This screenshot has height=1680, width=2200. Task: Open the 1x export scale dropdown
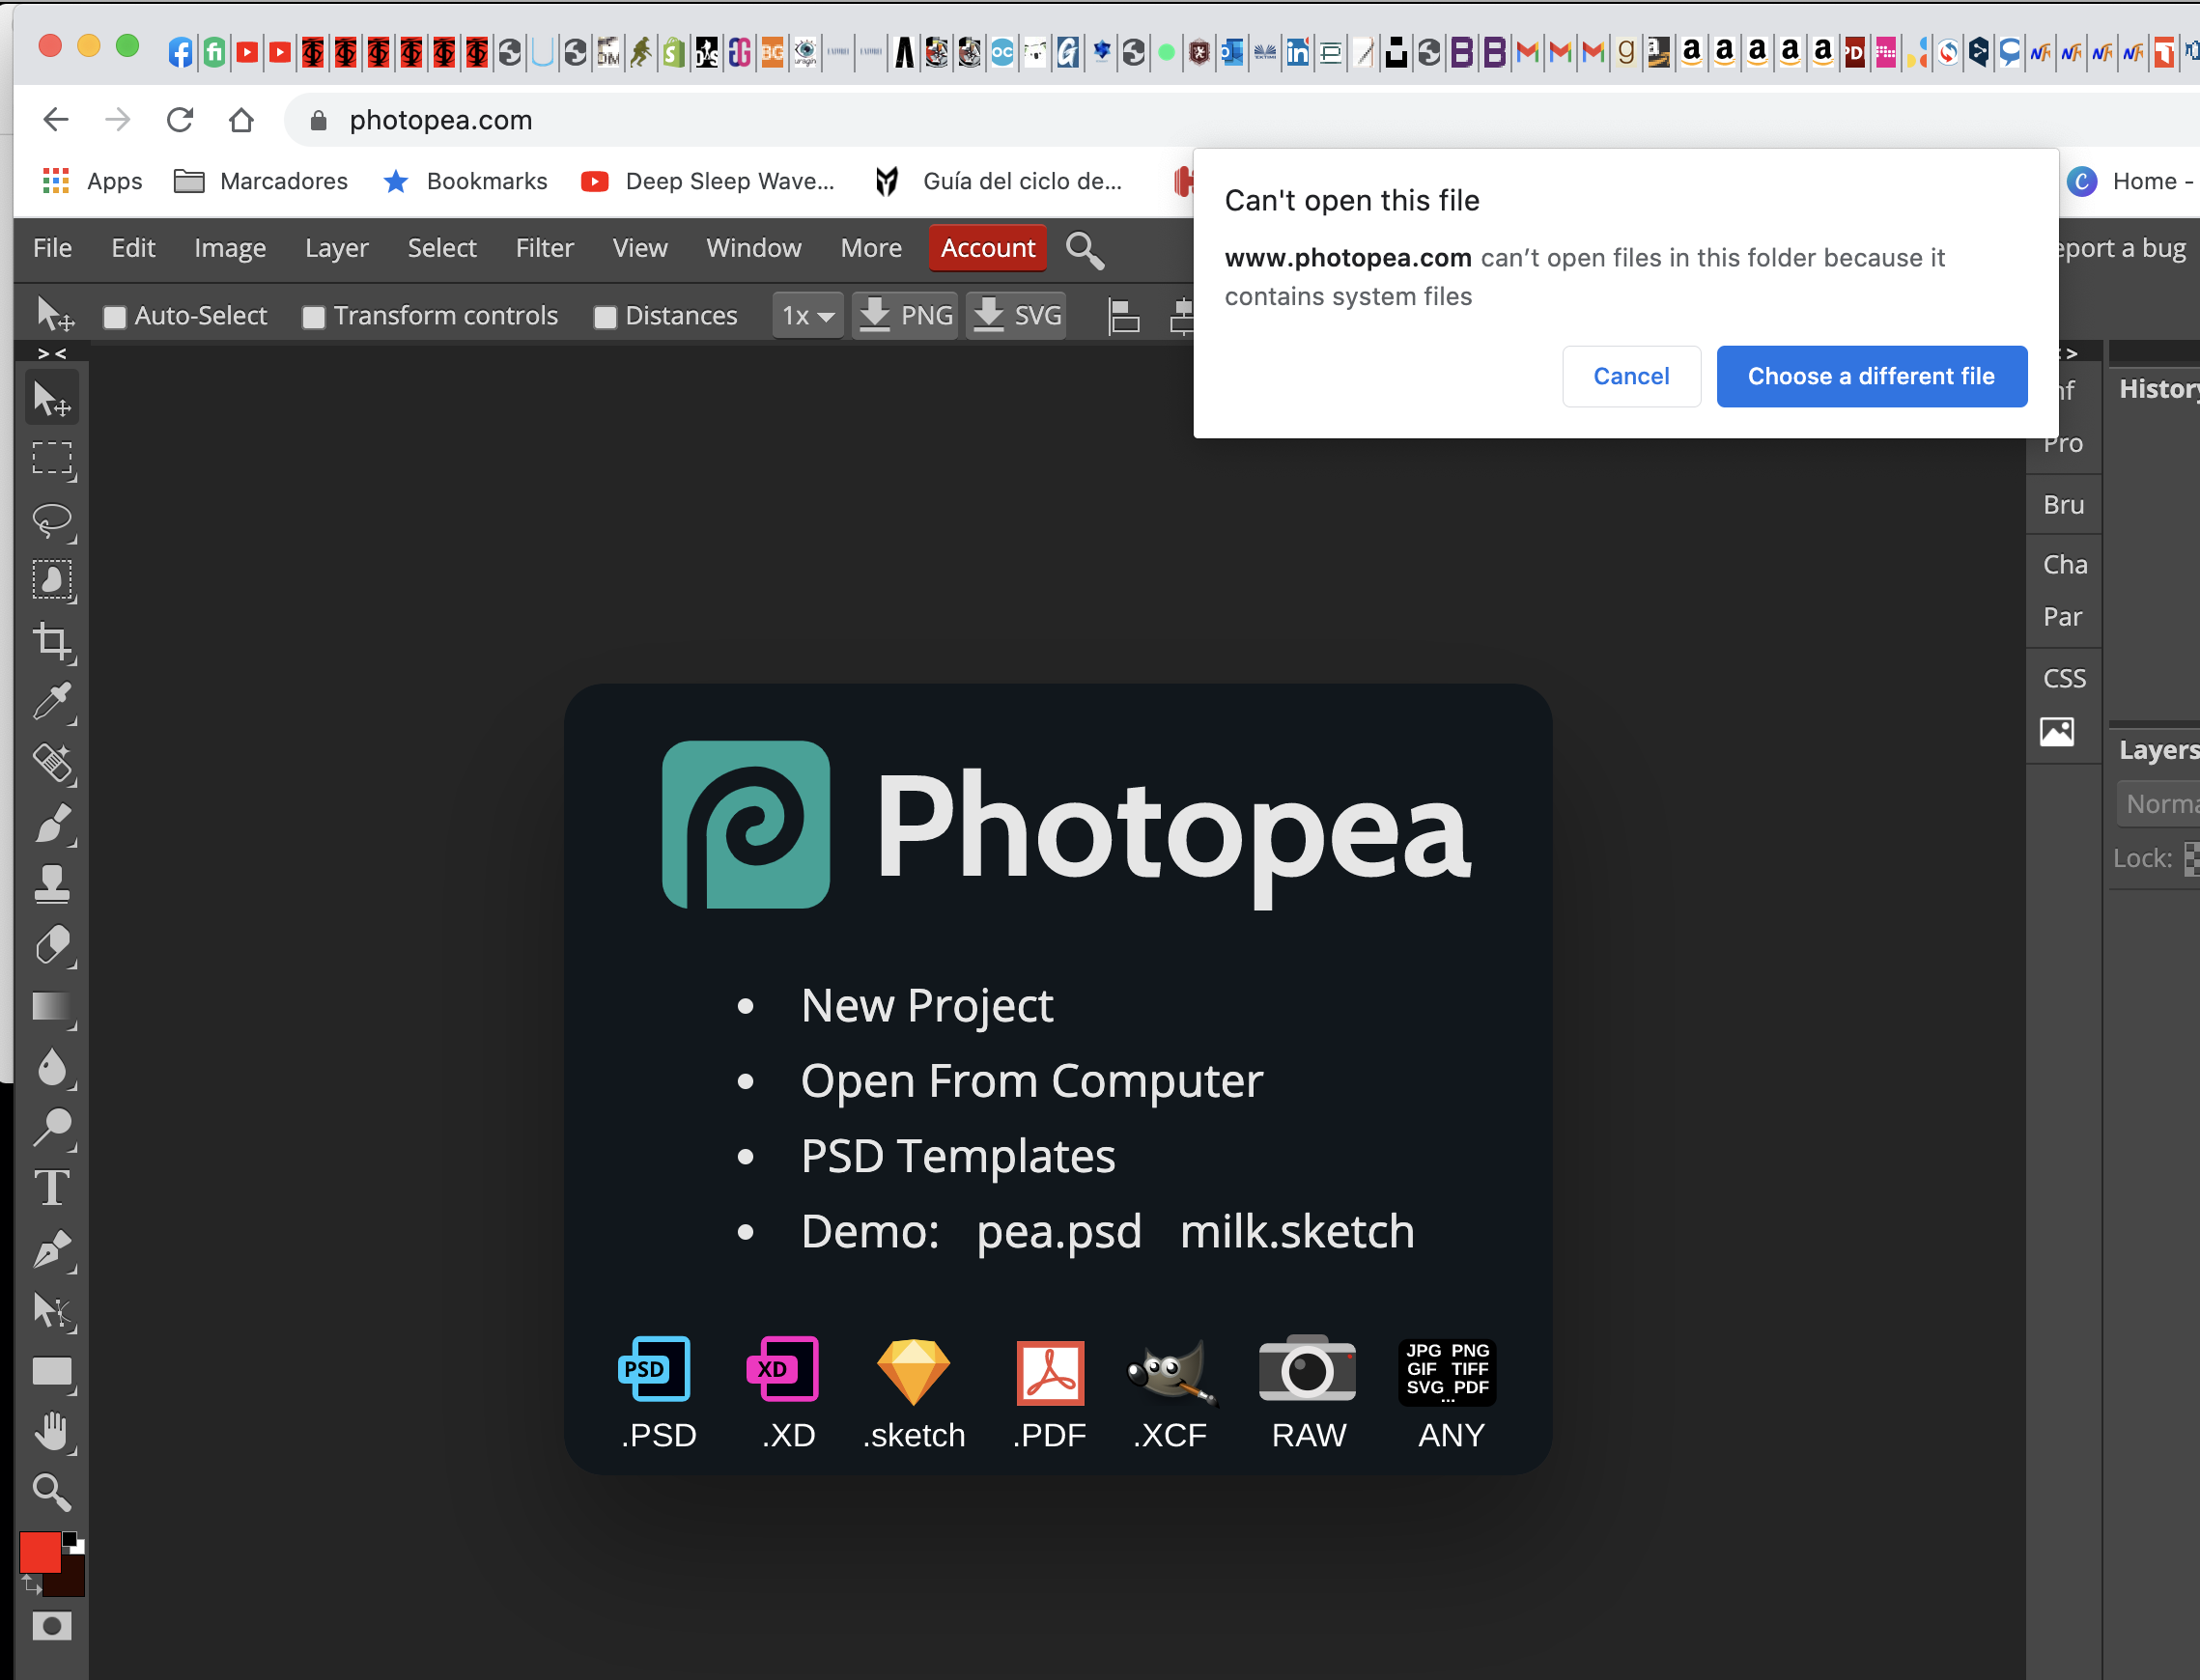pyautogui.click(x=808, y=316)
